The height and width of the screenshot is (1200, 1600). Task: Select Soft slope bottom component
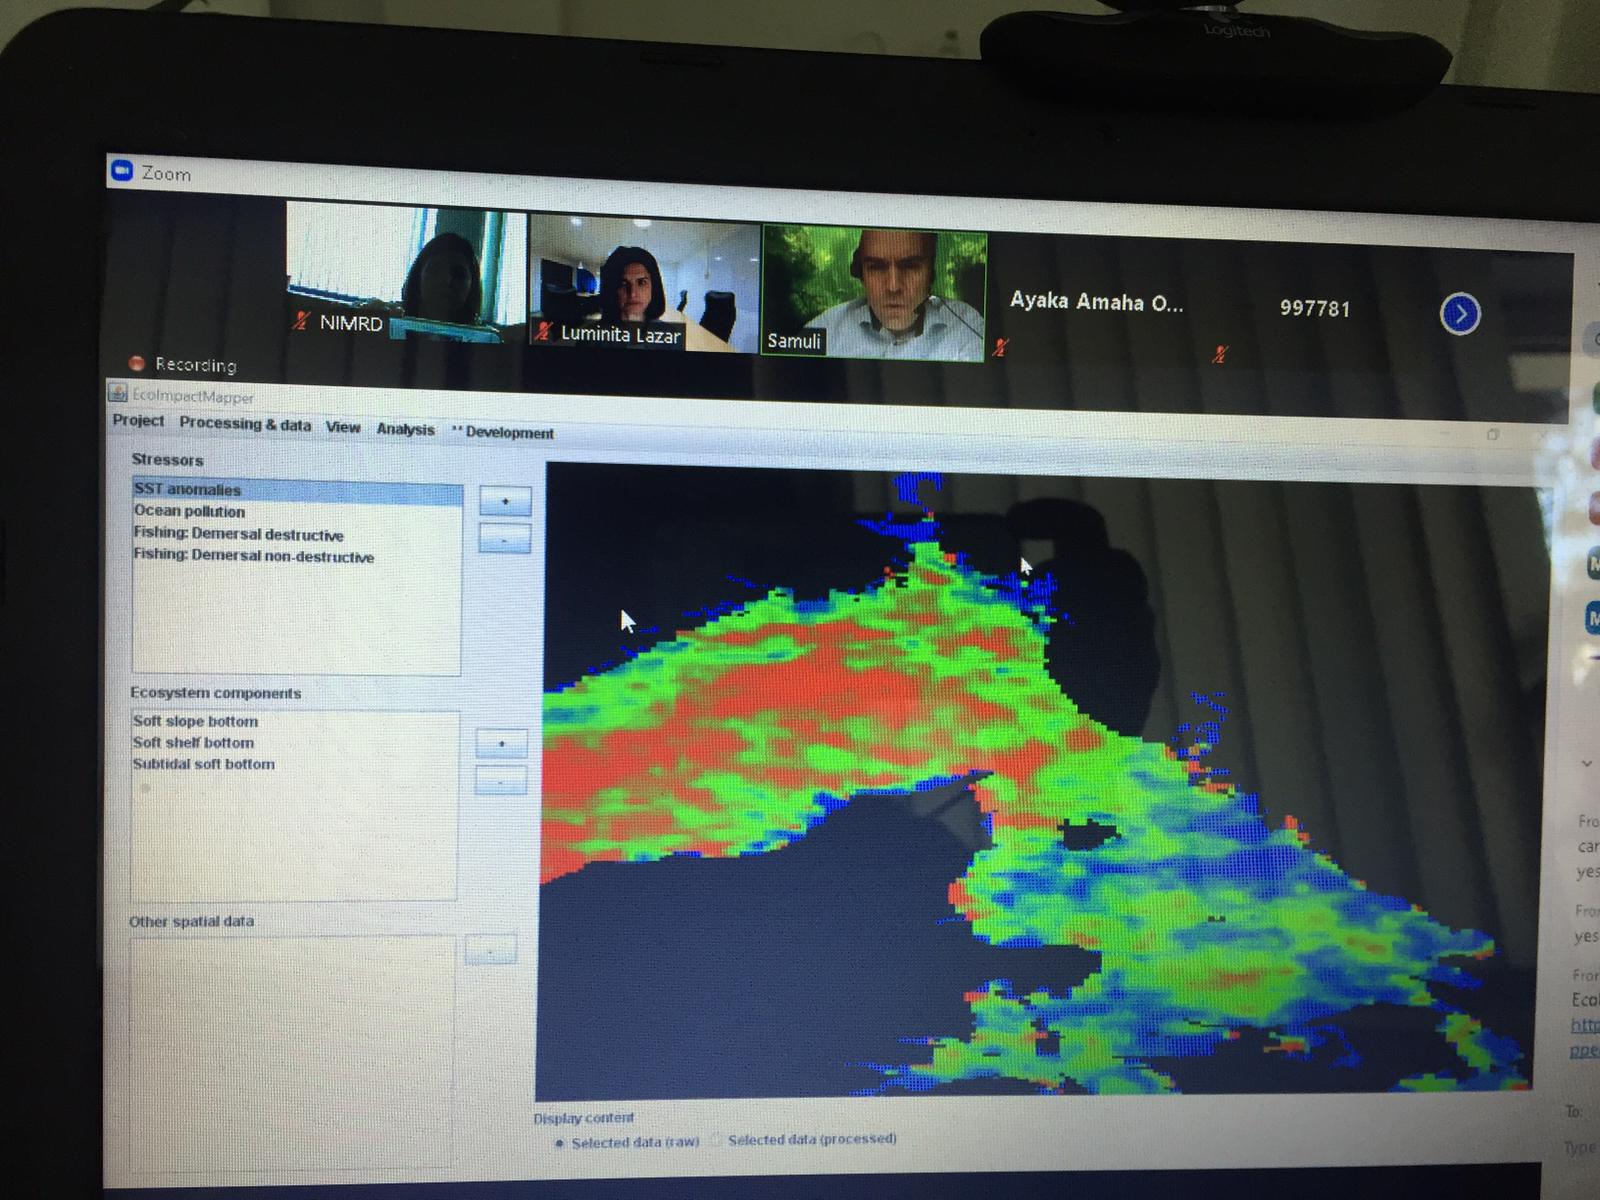[195, 721]
